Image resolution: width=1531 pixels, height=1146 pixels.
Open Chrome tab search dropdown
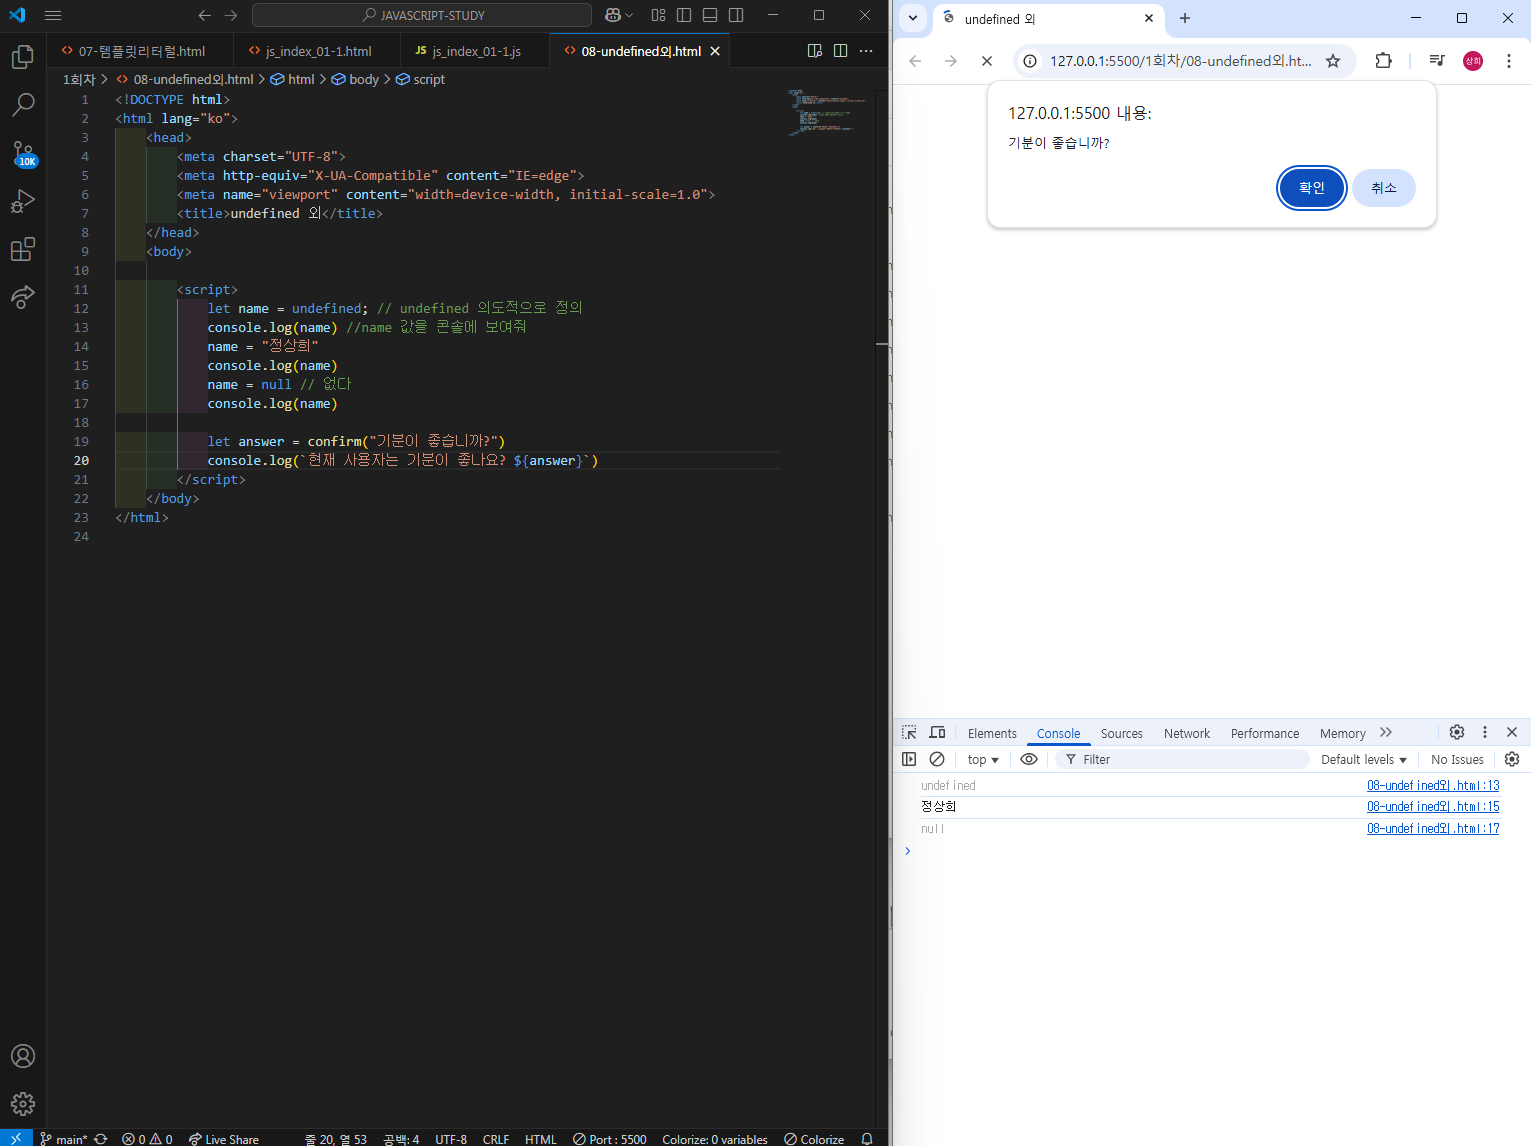click(x=913, y=18)
